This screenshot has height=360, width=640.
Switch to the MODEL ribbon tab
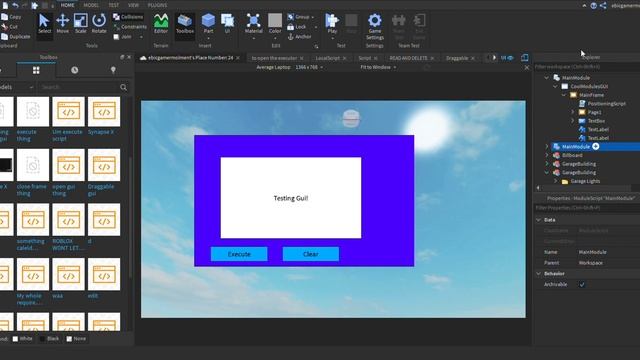click(91, 5)
